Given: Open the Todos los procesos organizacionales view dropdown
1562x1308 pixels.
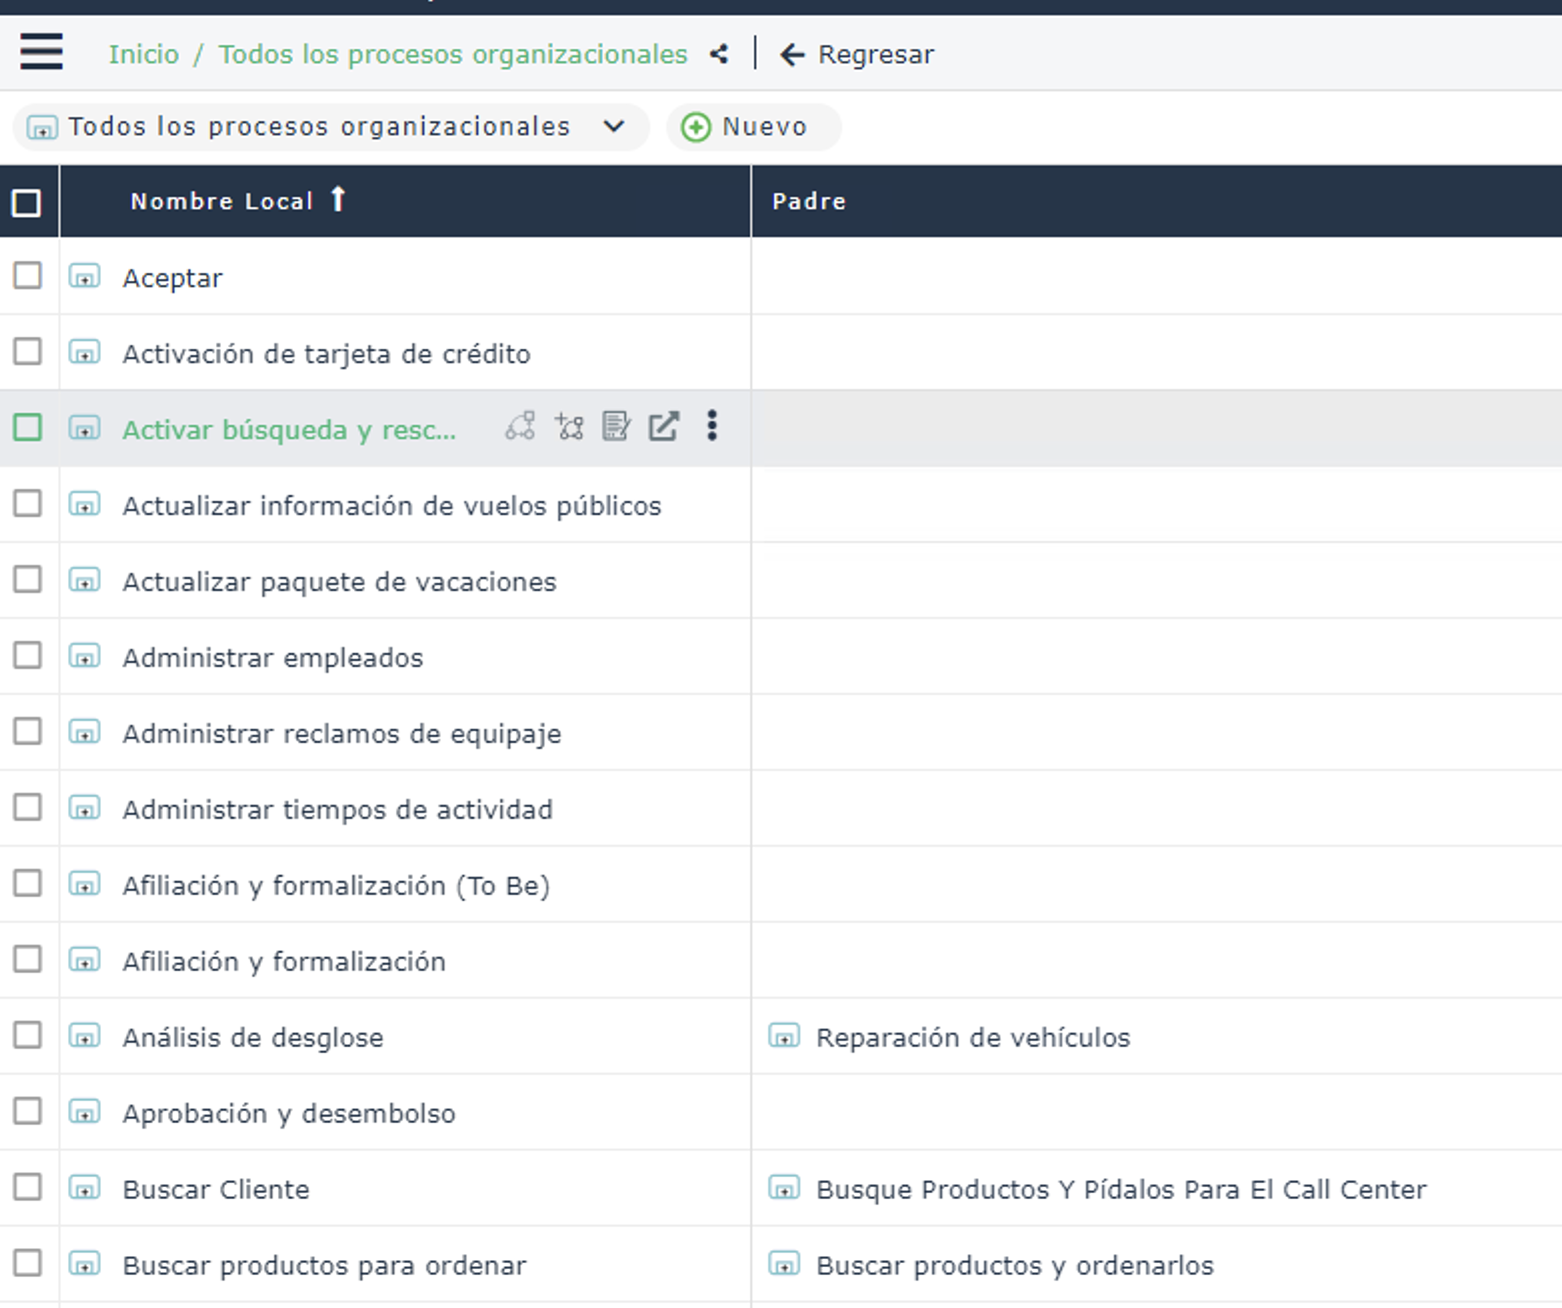Looking at the screenshot, I should tap(330, 127).
